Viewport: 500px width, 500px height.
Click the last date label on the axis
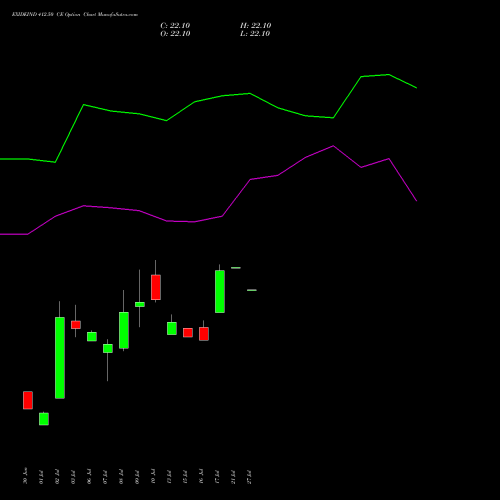249,477
